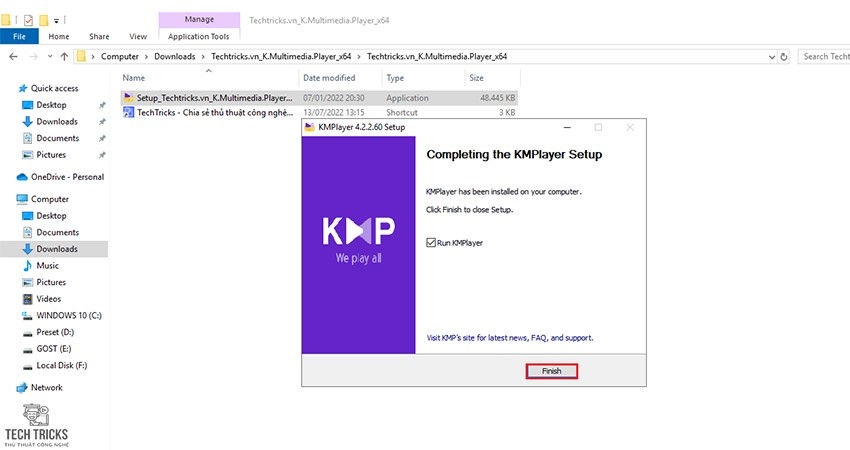The height and width of the screenshot is (450, 850).
Task: Switch to the Home ribbon tab
Action: click(x=59, y=36)
